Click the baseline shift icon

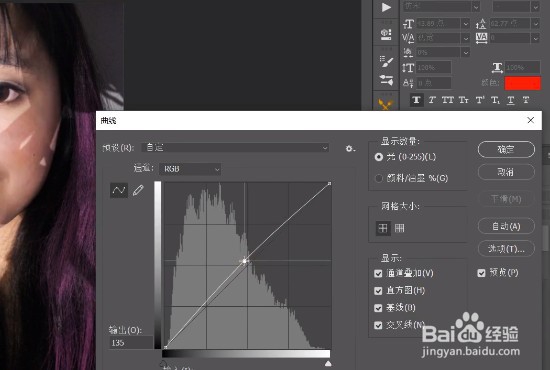[x=408, y=83]
